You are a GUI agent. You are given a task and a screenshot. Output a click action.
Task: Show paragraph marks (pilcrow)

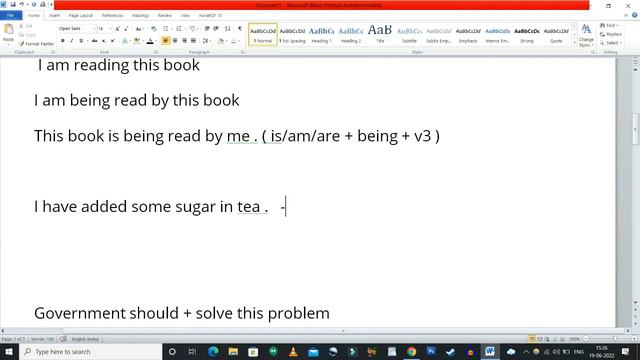[240, 29]
